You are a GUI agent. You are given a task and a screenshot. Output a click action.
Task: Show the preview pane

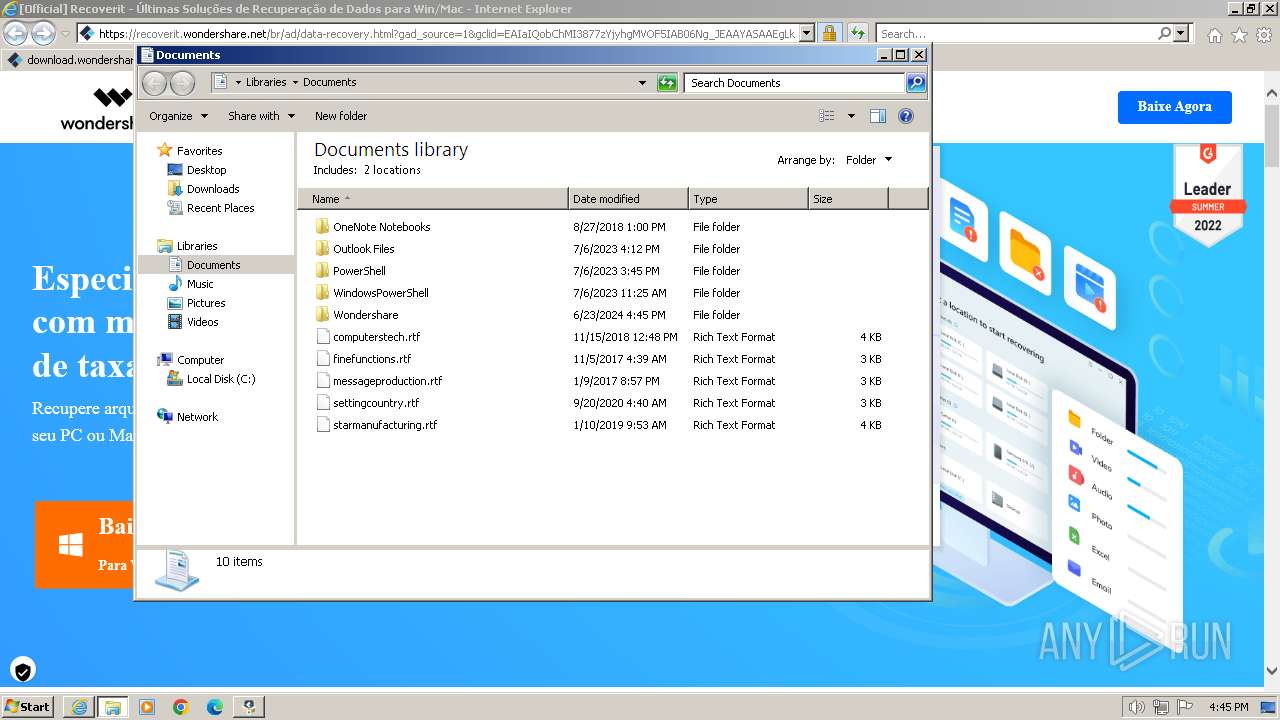878,116
